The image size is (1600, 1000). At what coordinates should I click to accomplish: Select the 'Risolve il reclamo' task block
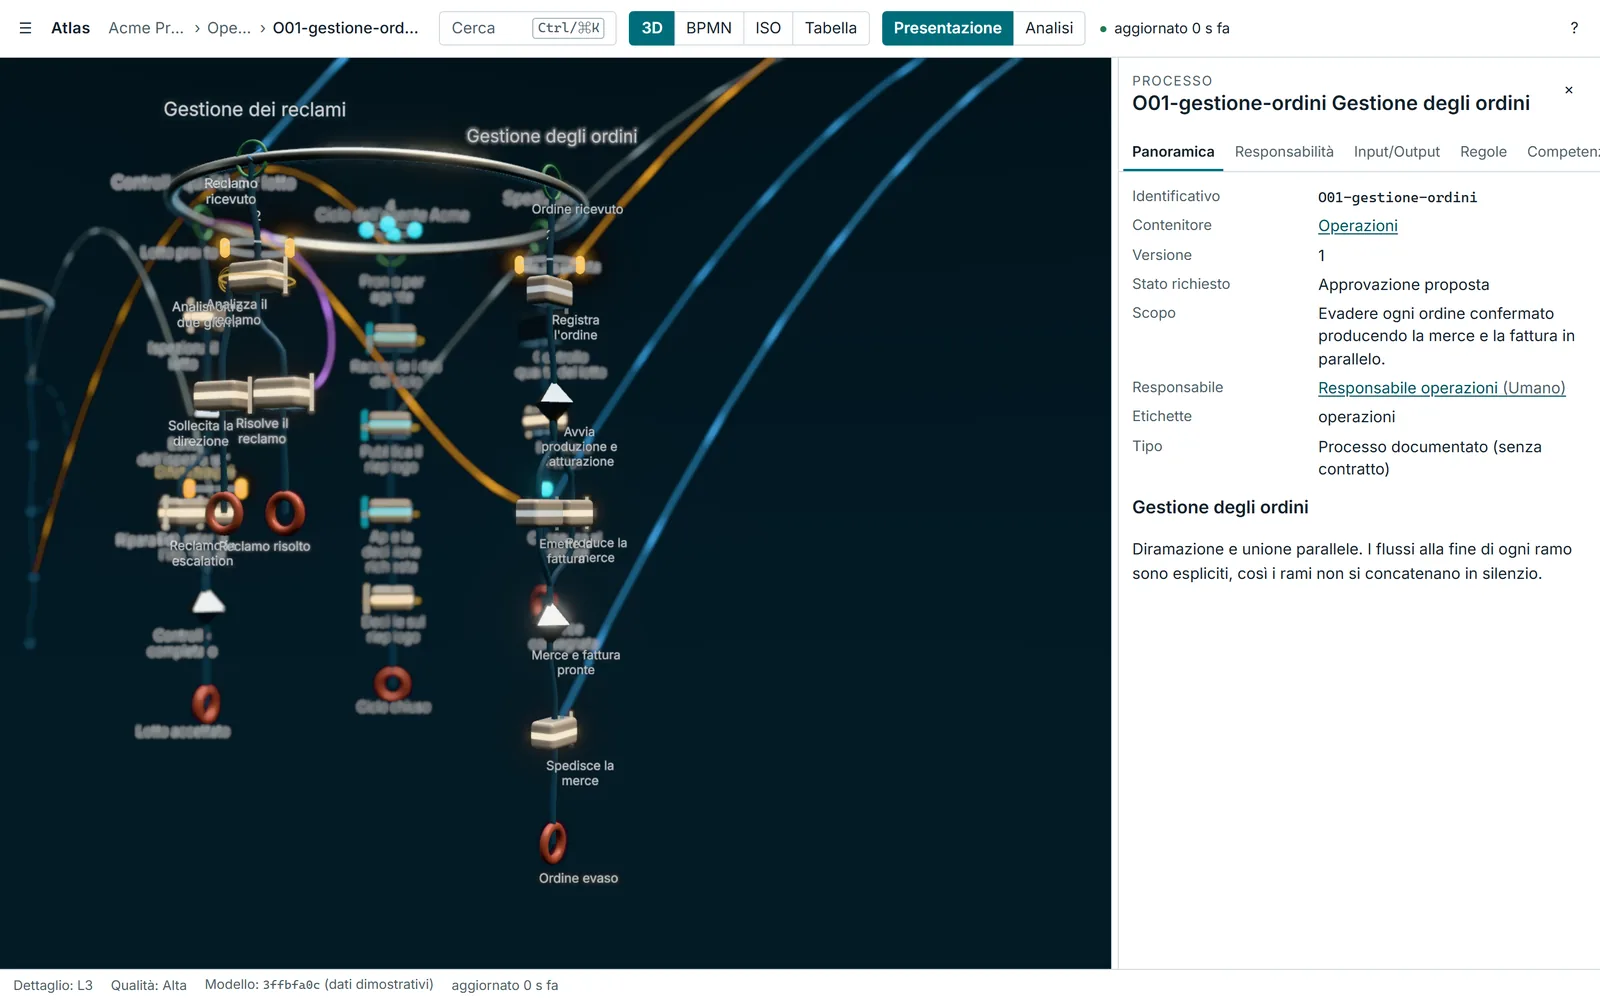pyautogui.click(x=283, y=393)
